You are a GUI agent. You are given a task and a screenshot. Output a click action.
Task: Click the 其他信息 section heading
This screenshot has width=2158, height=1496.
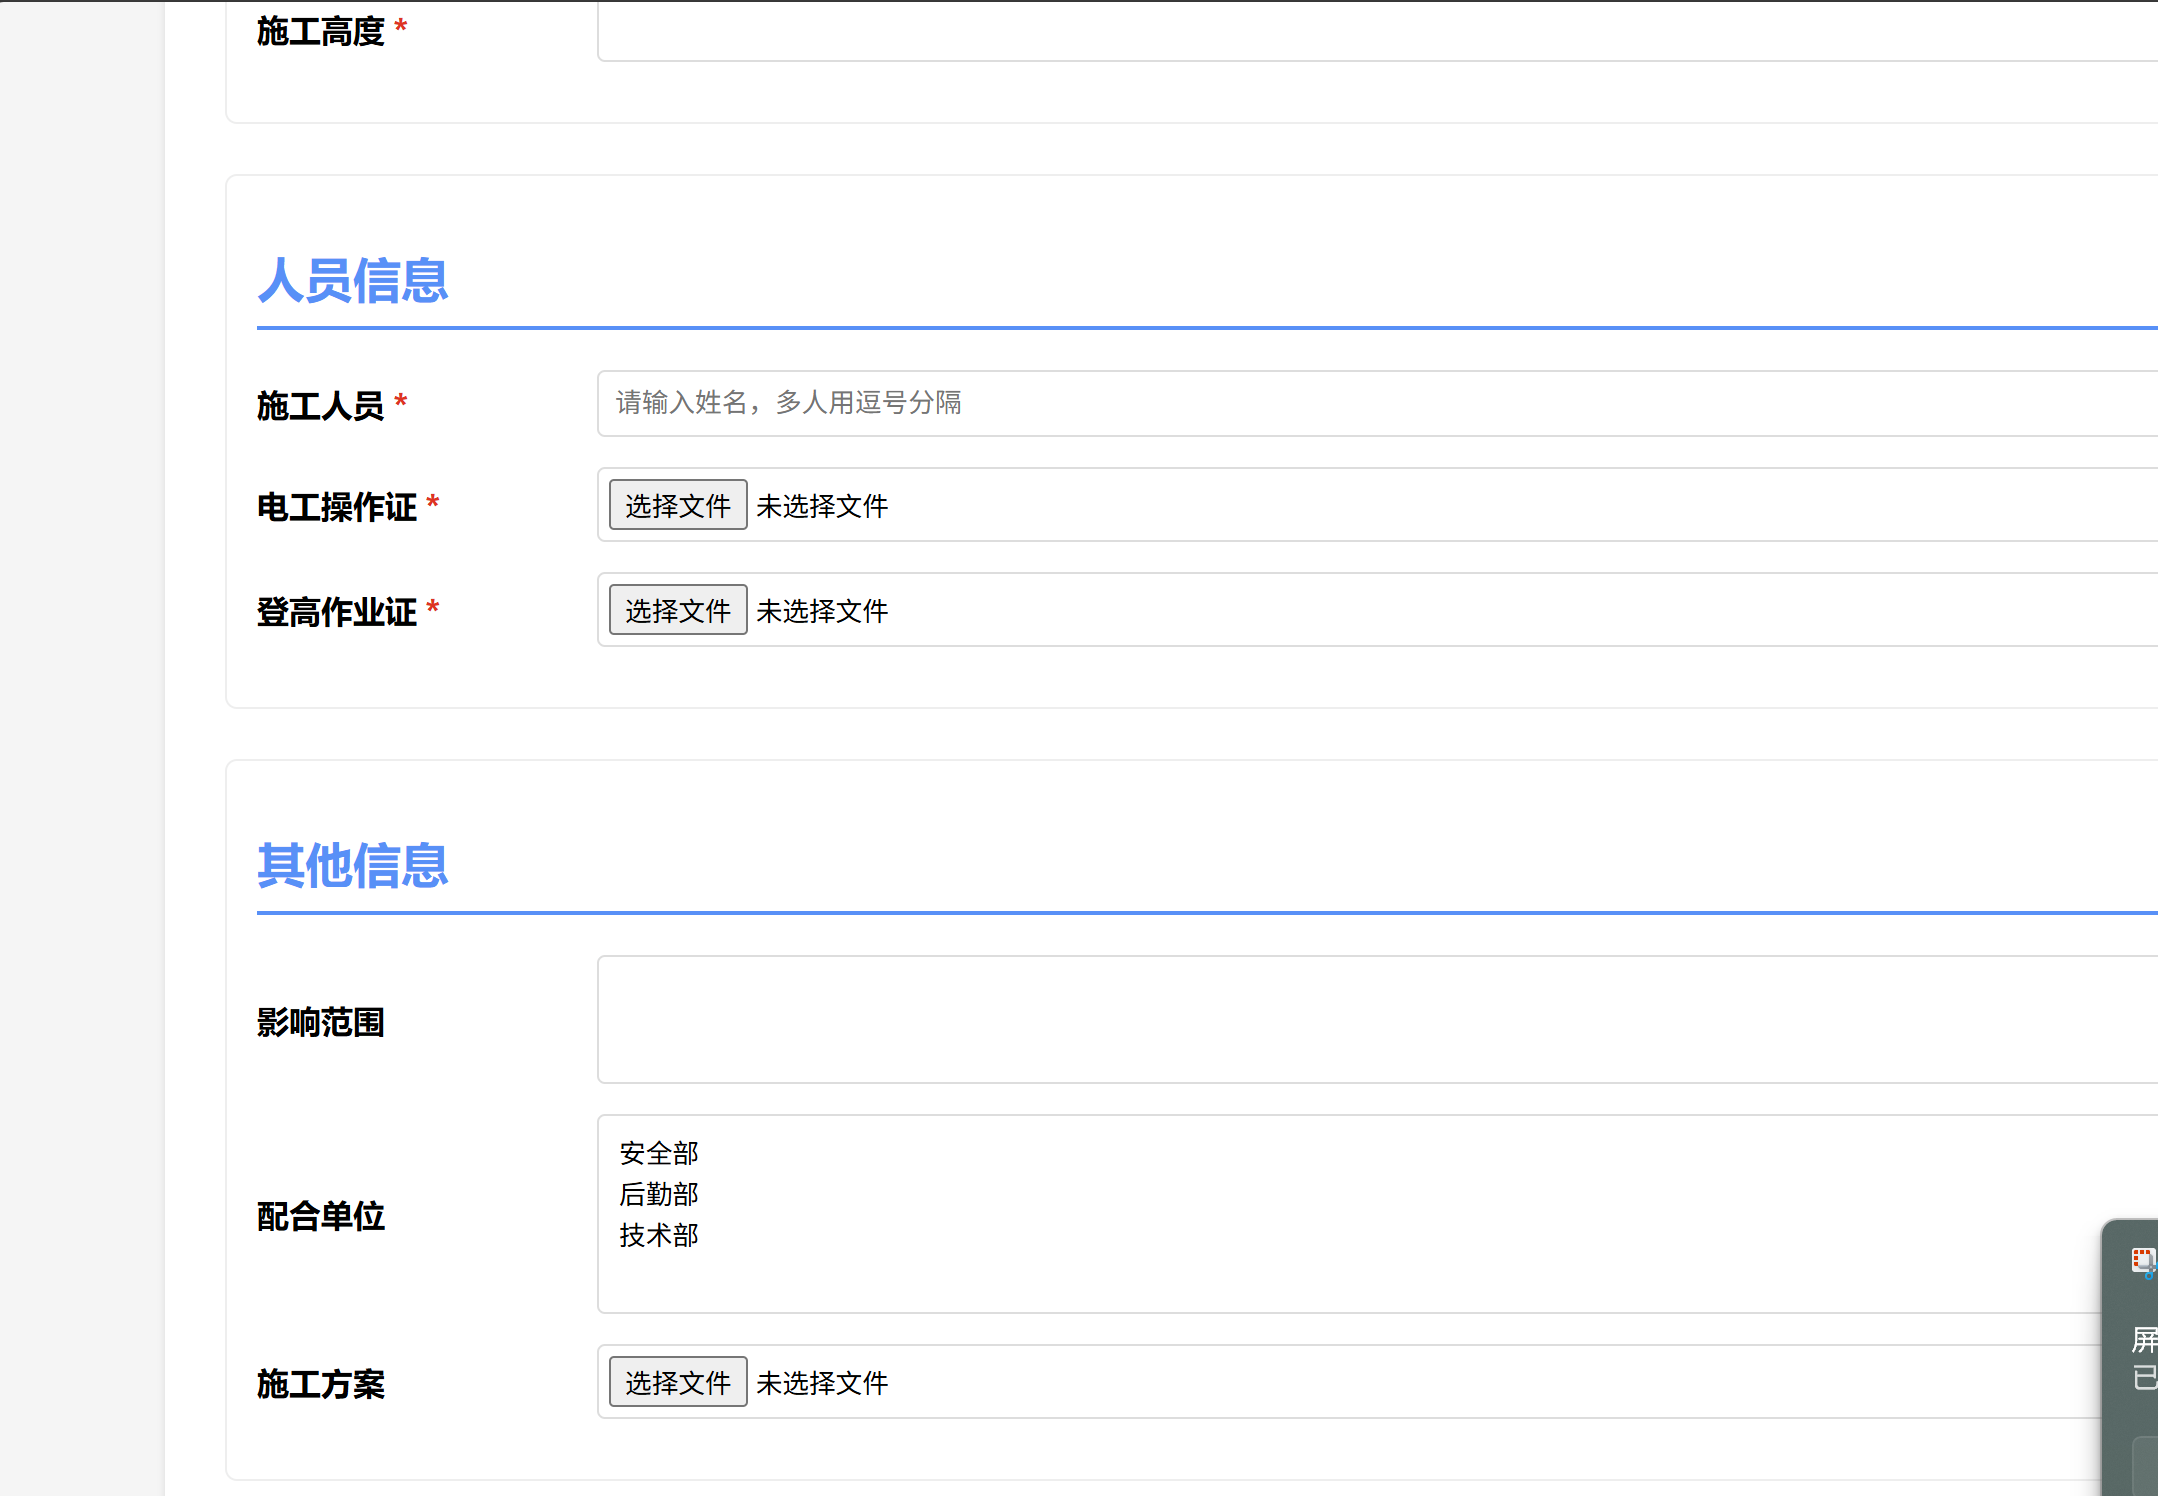click(x=352, y=865)
